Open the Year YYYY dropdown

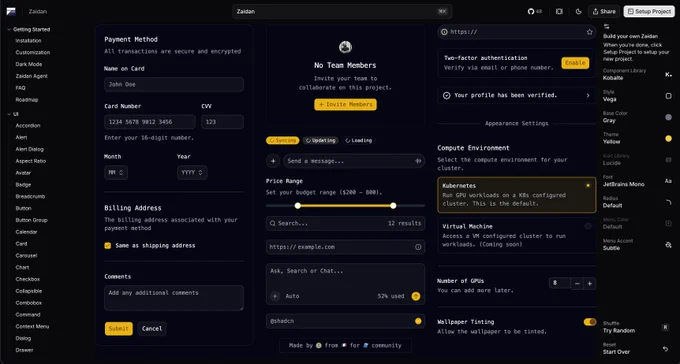pos(192,173)
